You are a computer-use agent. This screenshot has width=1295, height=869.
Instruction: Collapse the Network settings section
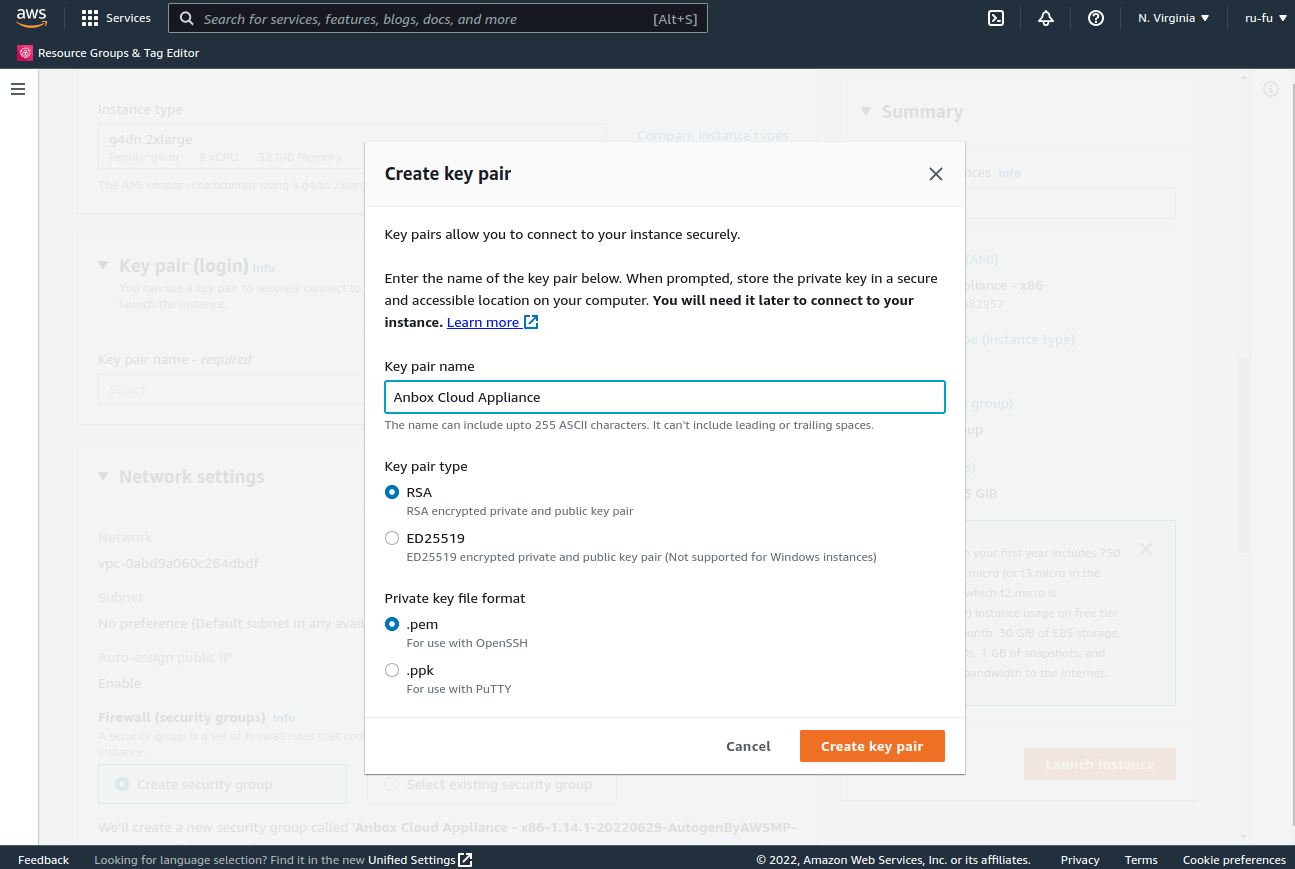[103, 477]
